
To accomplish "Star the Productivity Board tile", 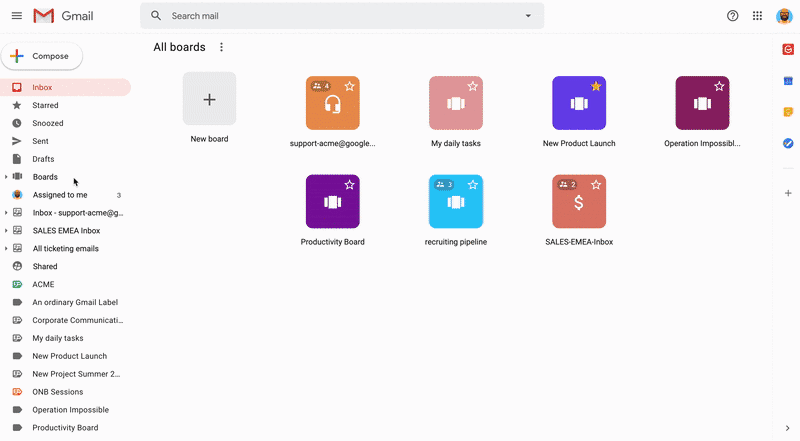I will [349, 185].
